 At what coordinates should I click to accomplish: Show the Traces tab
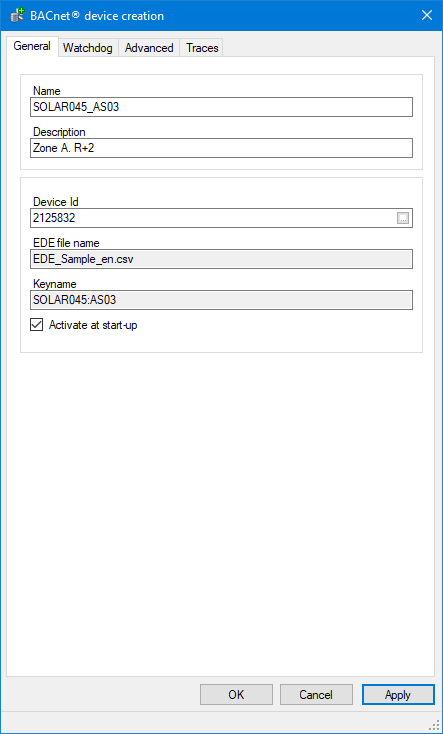click(202, 48)
